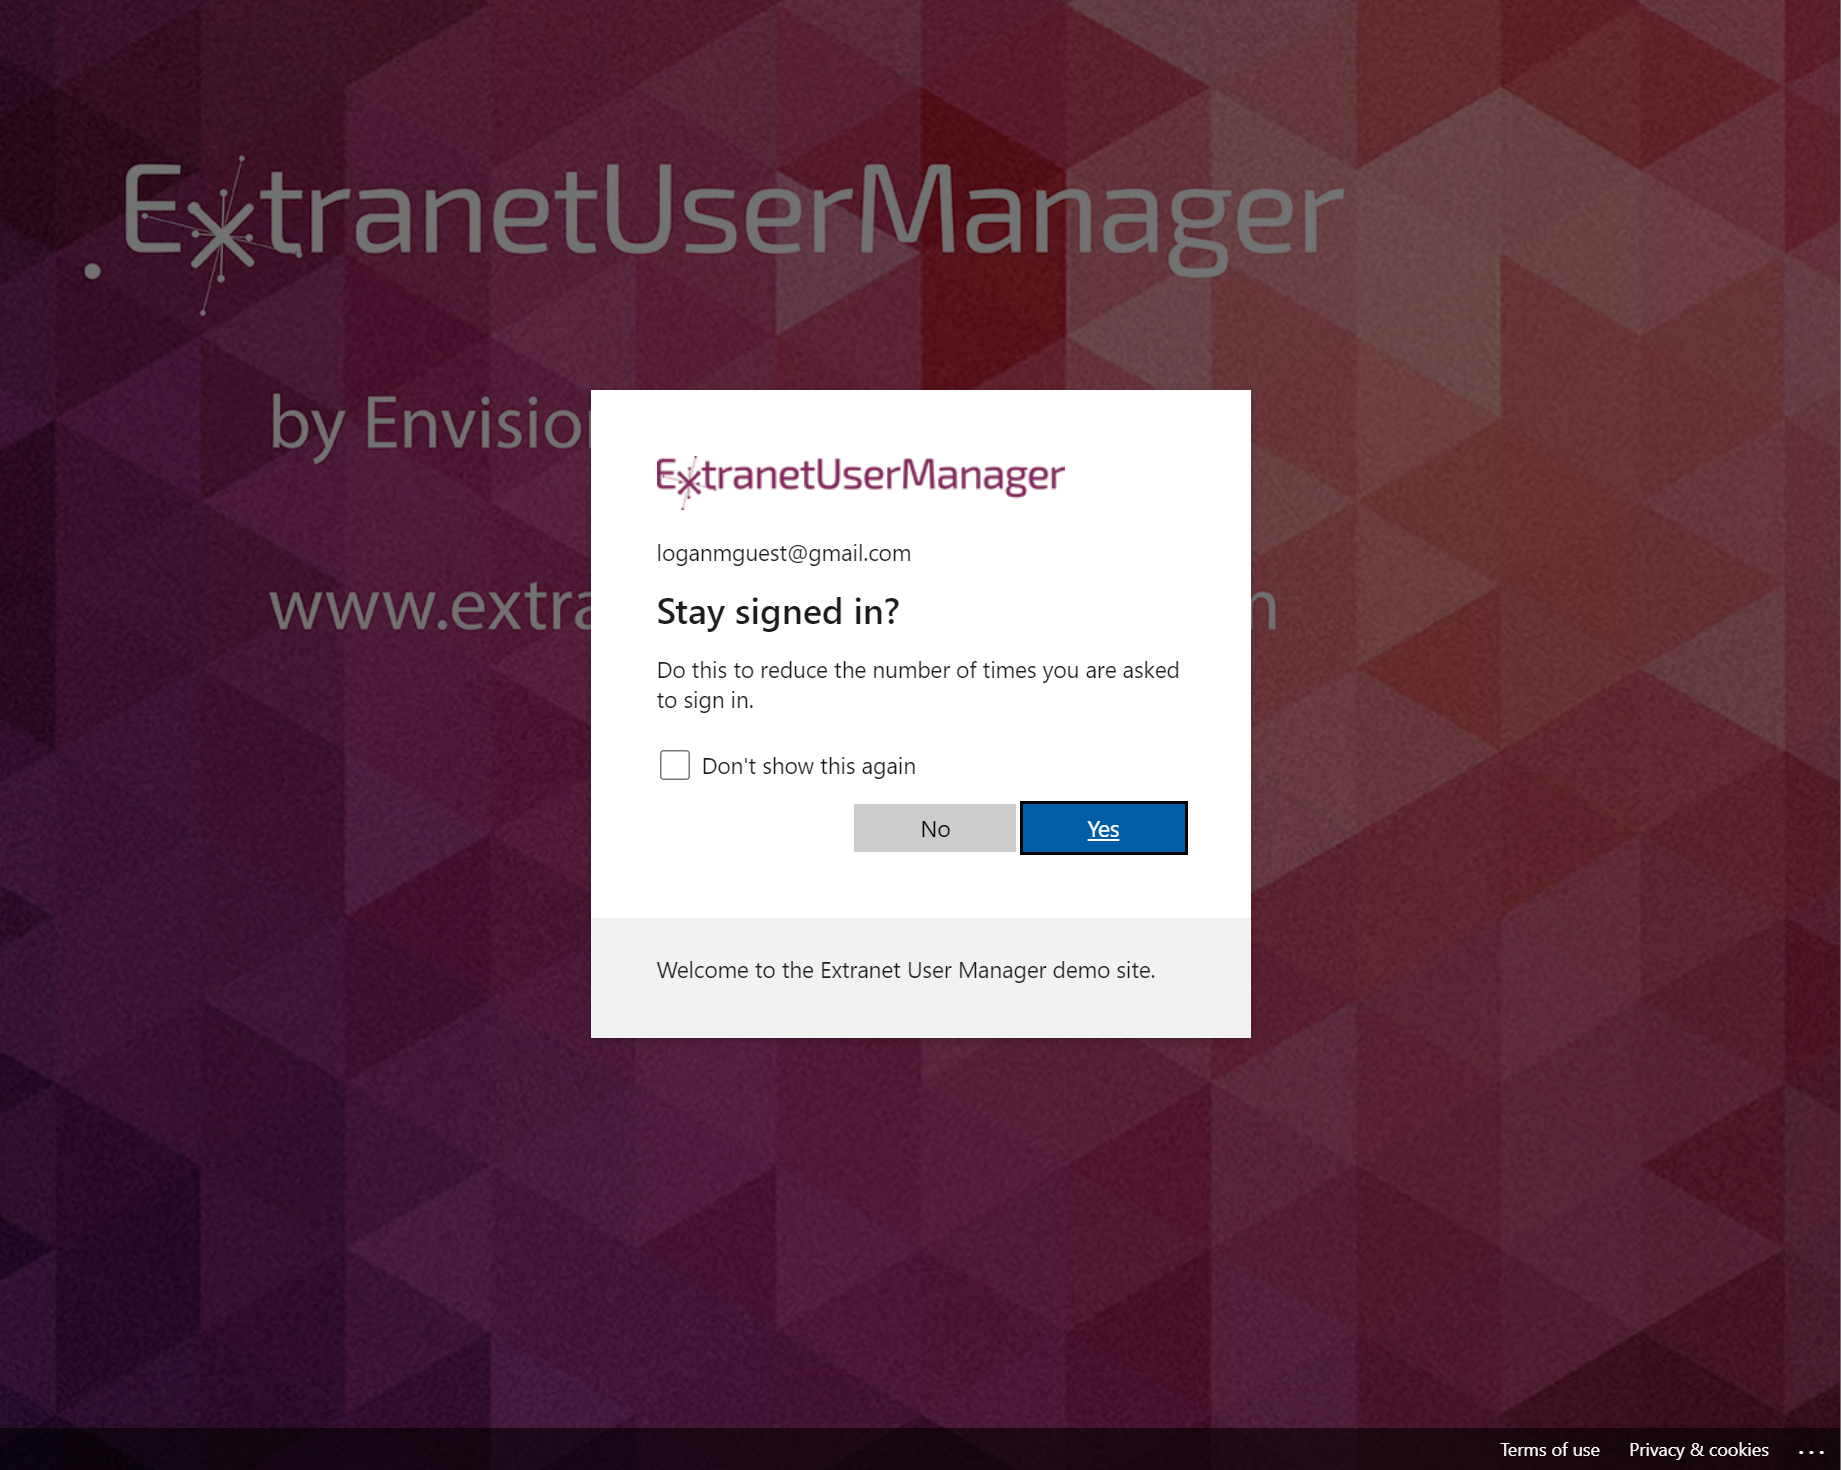Image resolution: width=1841 pixels, height=1470 pixels.
Task: Click the No button
Action: (x=935, y=828)
